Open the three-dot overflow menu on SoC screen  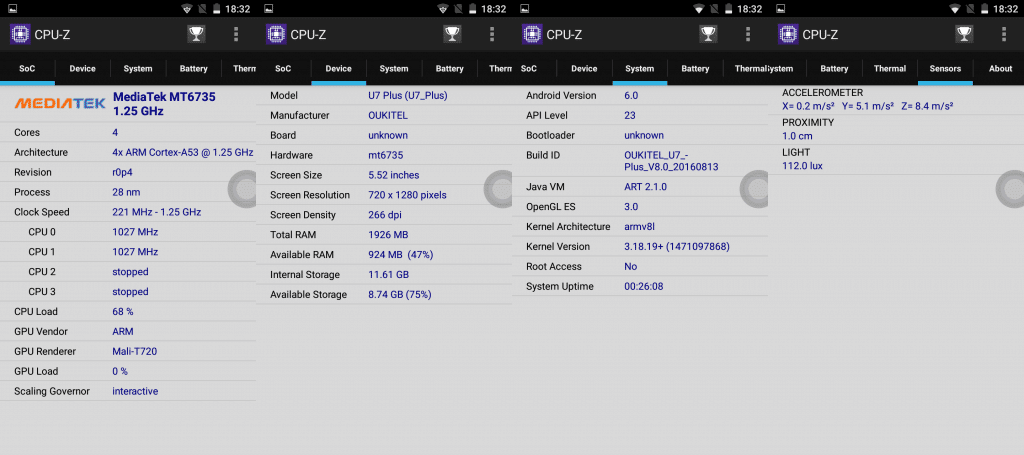tap(236, 34)
